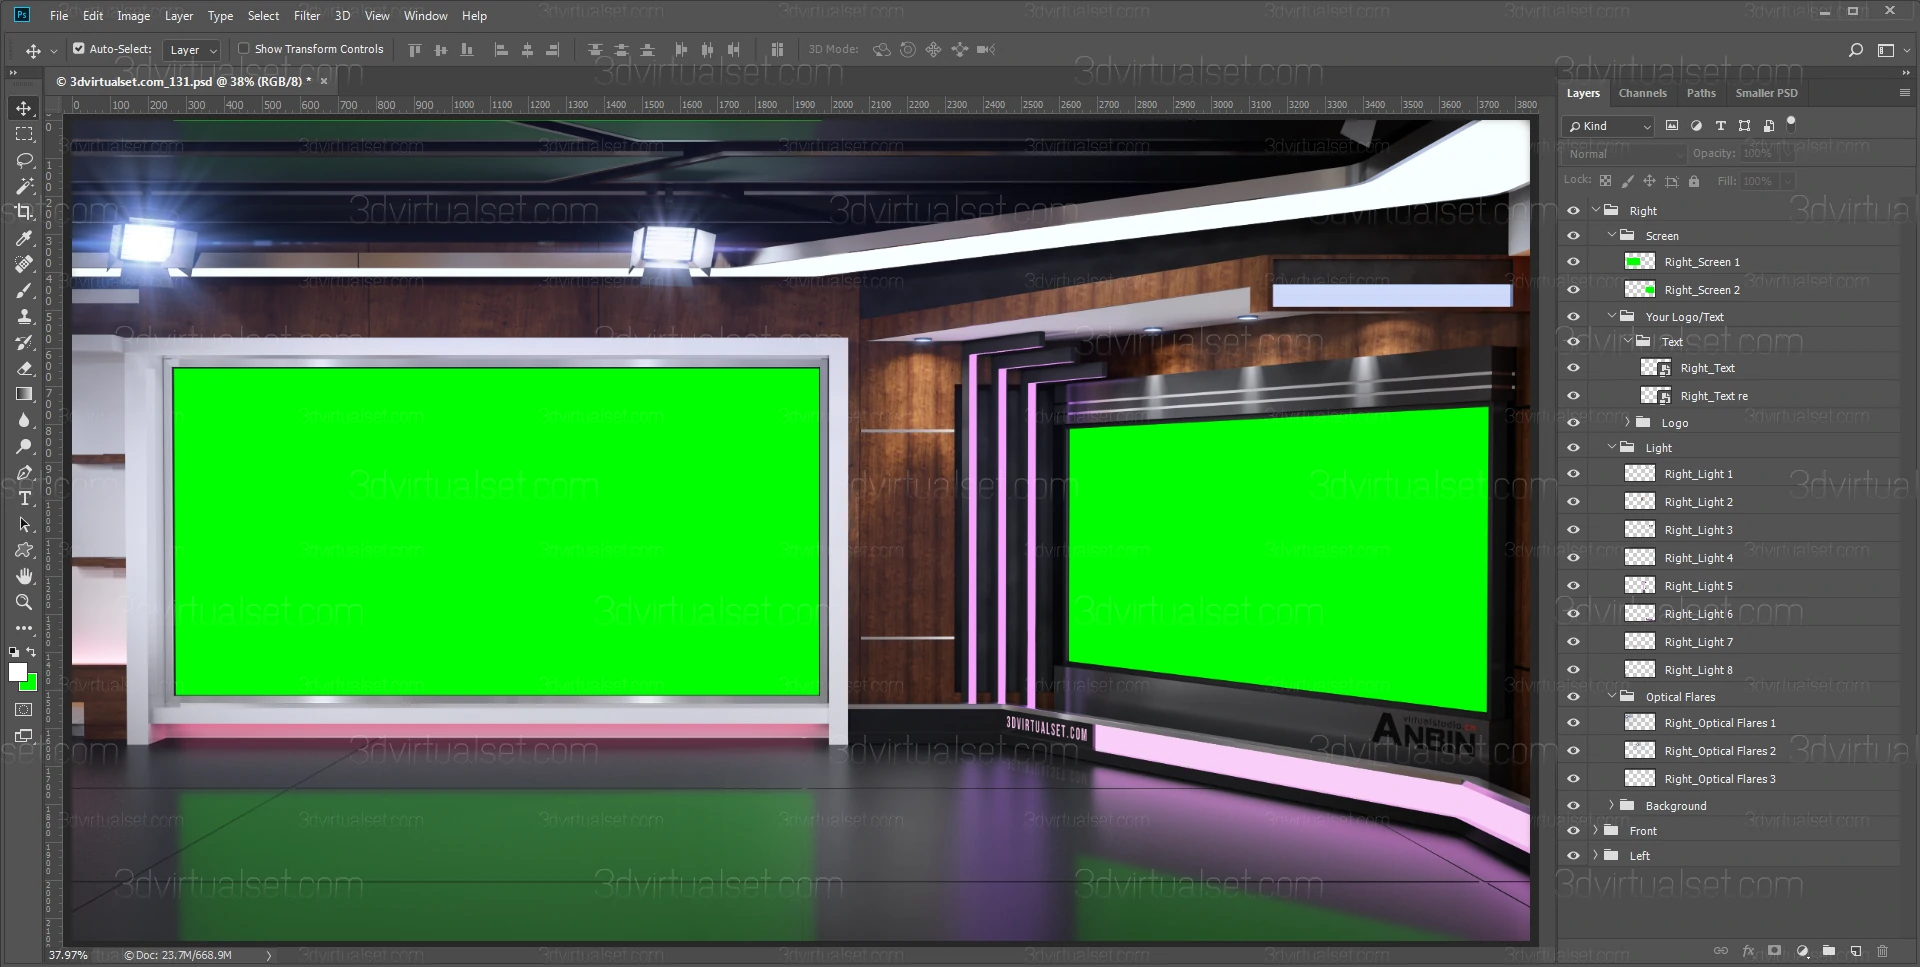The image size is (1920, 967).
Task: Select the Magic Wand tool
Action: coord(24,186)
